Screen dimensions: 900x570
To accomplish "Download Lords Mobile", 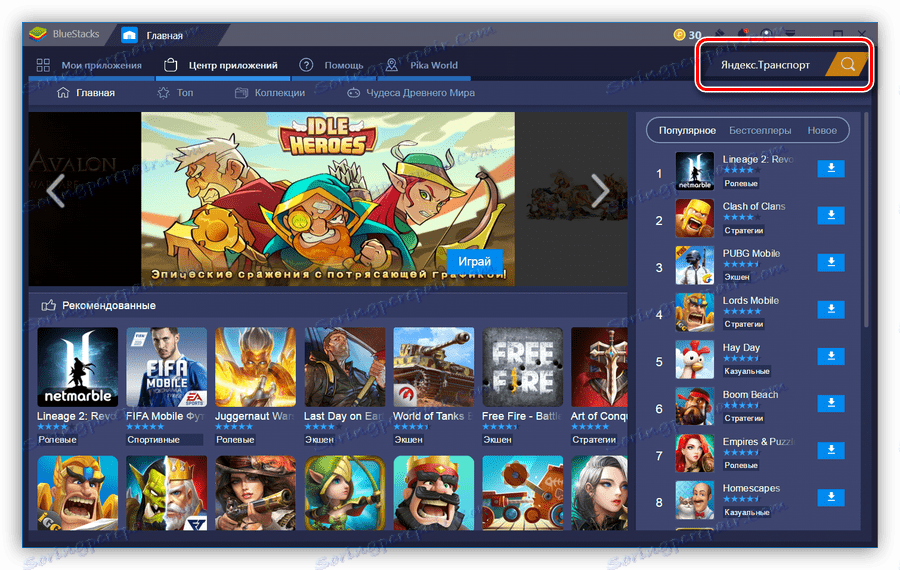I will click(x=831, y=309).
